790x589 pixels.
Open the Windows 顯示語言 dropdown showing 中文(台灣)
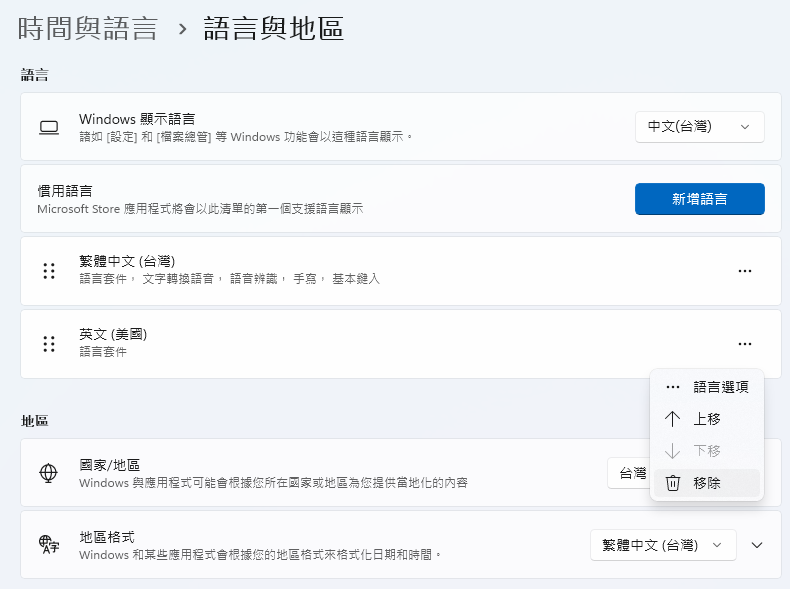(699, 127)
